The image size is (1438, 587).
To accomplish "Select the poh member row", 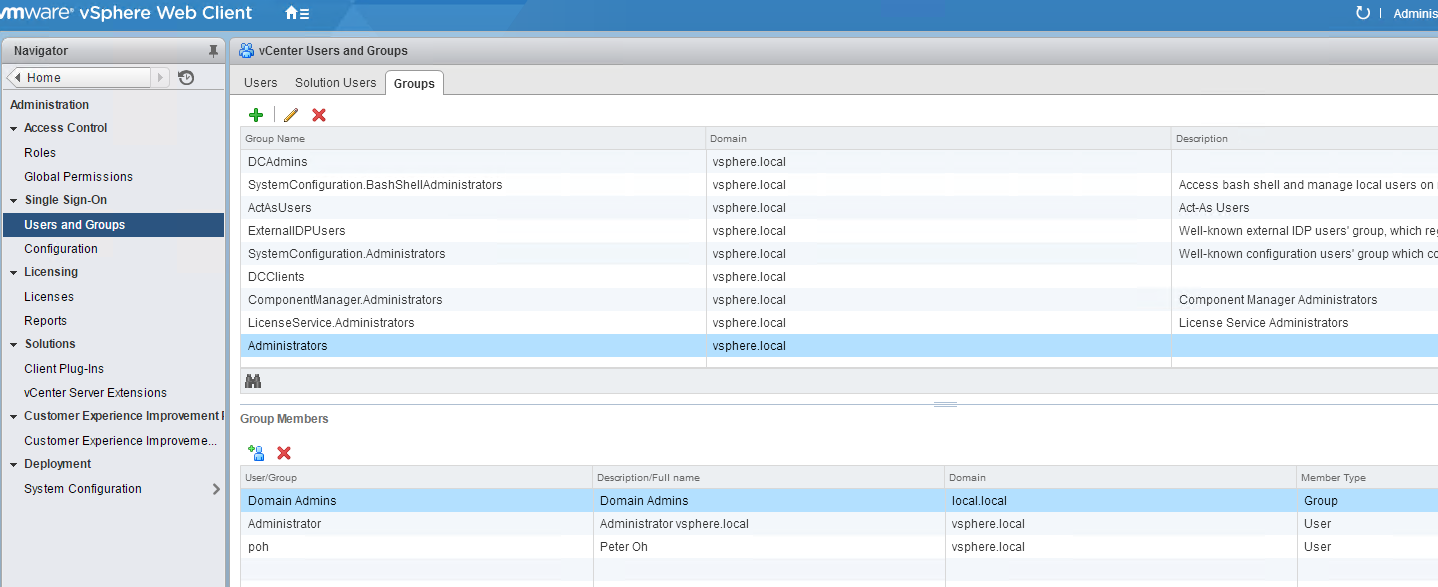I will point(839,546).
